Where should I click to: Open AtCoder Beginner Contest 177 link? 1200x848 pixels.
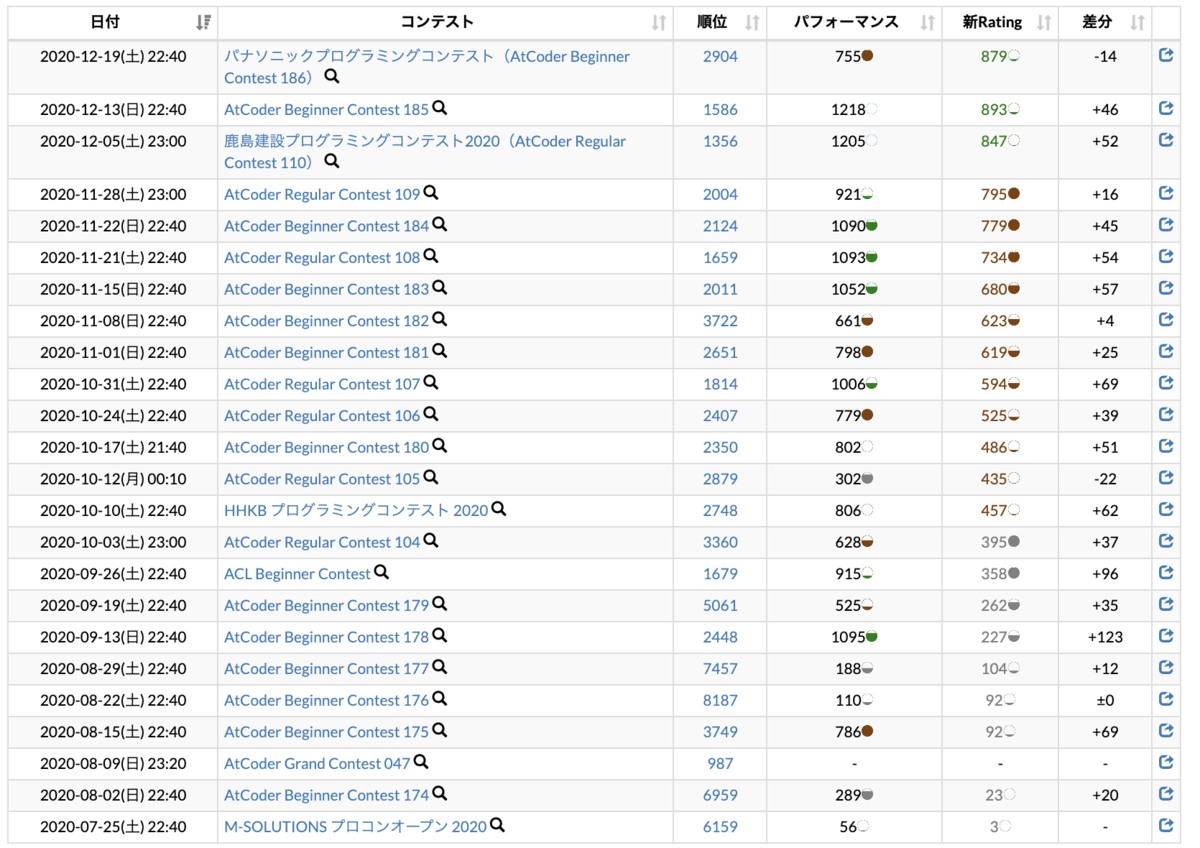pyautogui.click(x=326, y=669)
